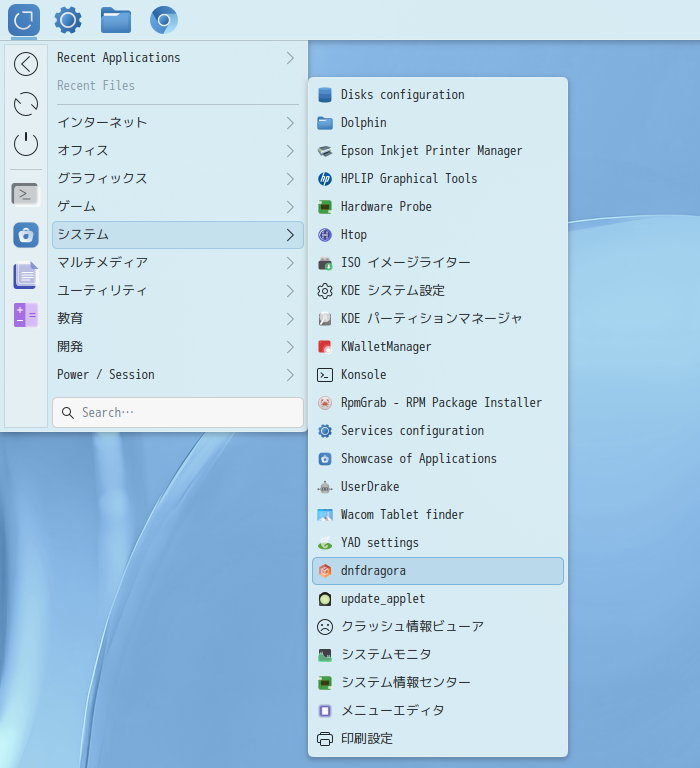
Task: Click the RpmGrab crab icon
Action: [x=325, y=403]
